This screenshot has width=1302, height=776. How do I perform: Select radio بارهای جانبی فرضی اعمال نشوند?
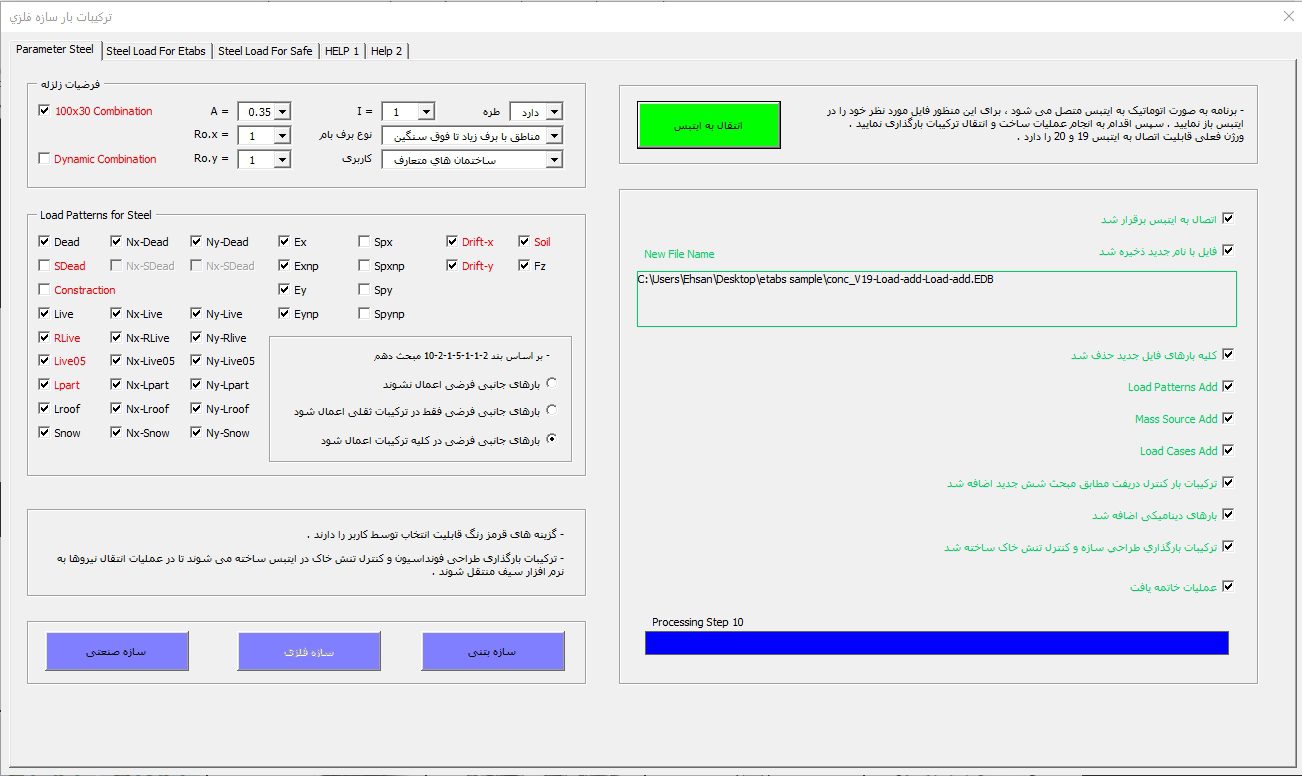point(552,384)
